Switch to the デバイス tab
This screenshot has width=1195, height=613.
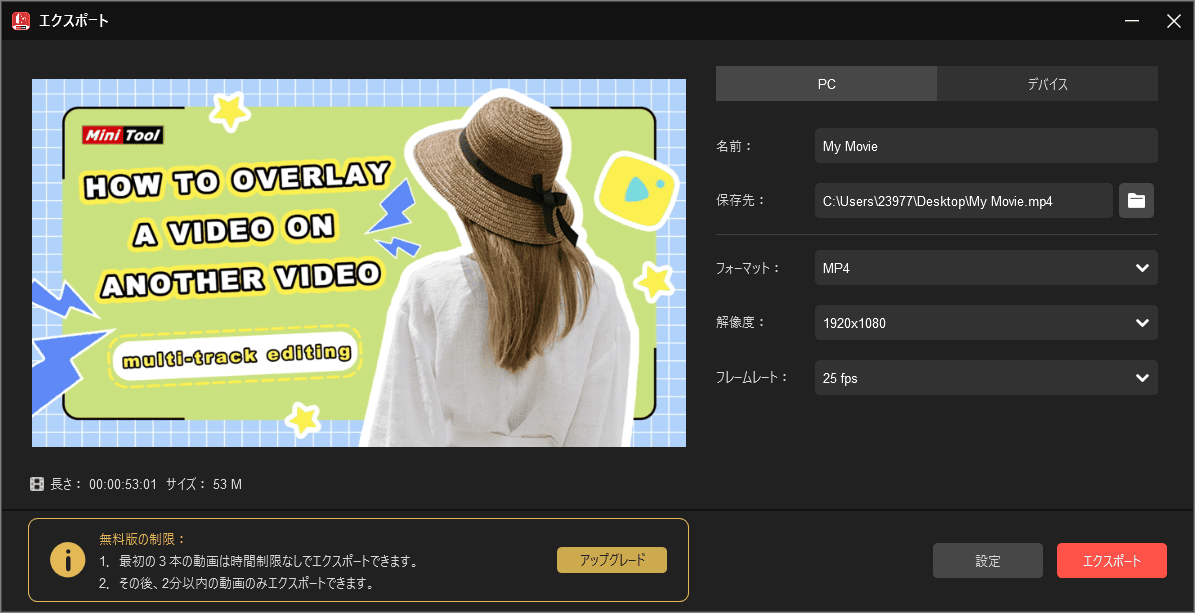[1047, 84]
